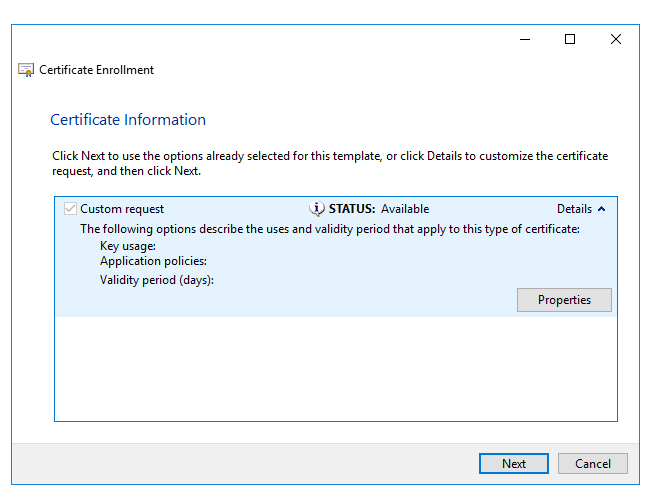Collapse the Details section chevron
The image size is (652, 494).
(601, 209)
